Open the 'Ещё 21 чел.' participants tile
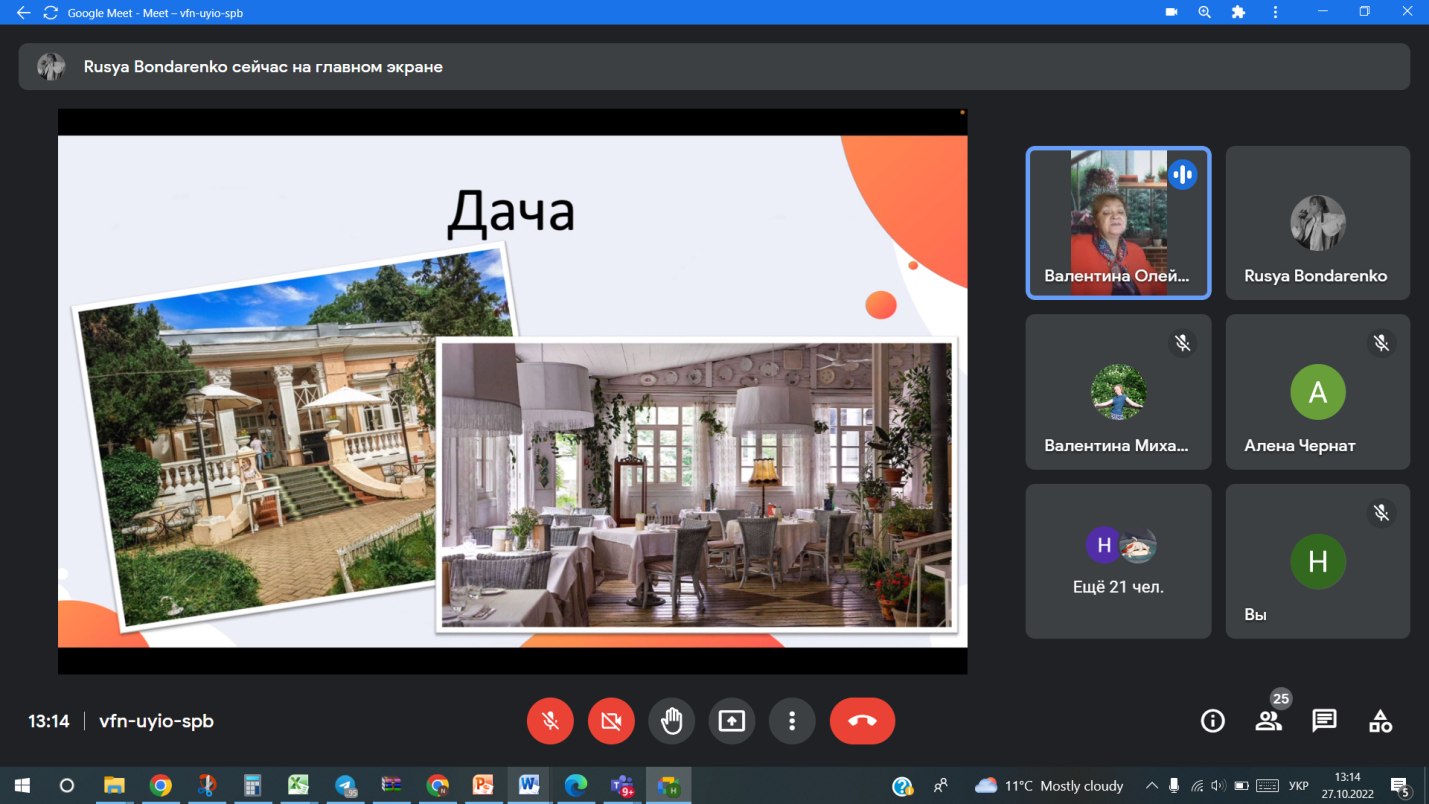 click(1118, 561)
